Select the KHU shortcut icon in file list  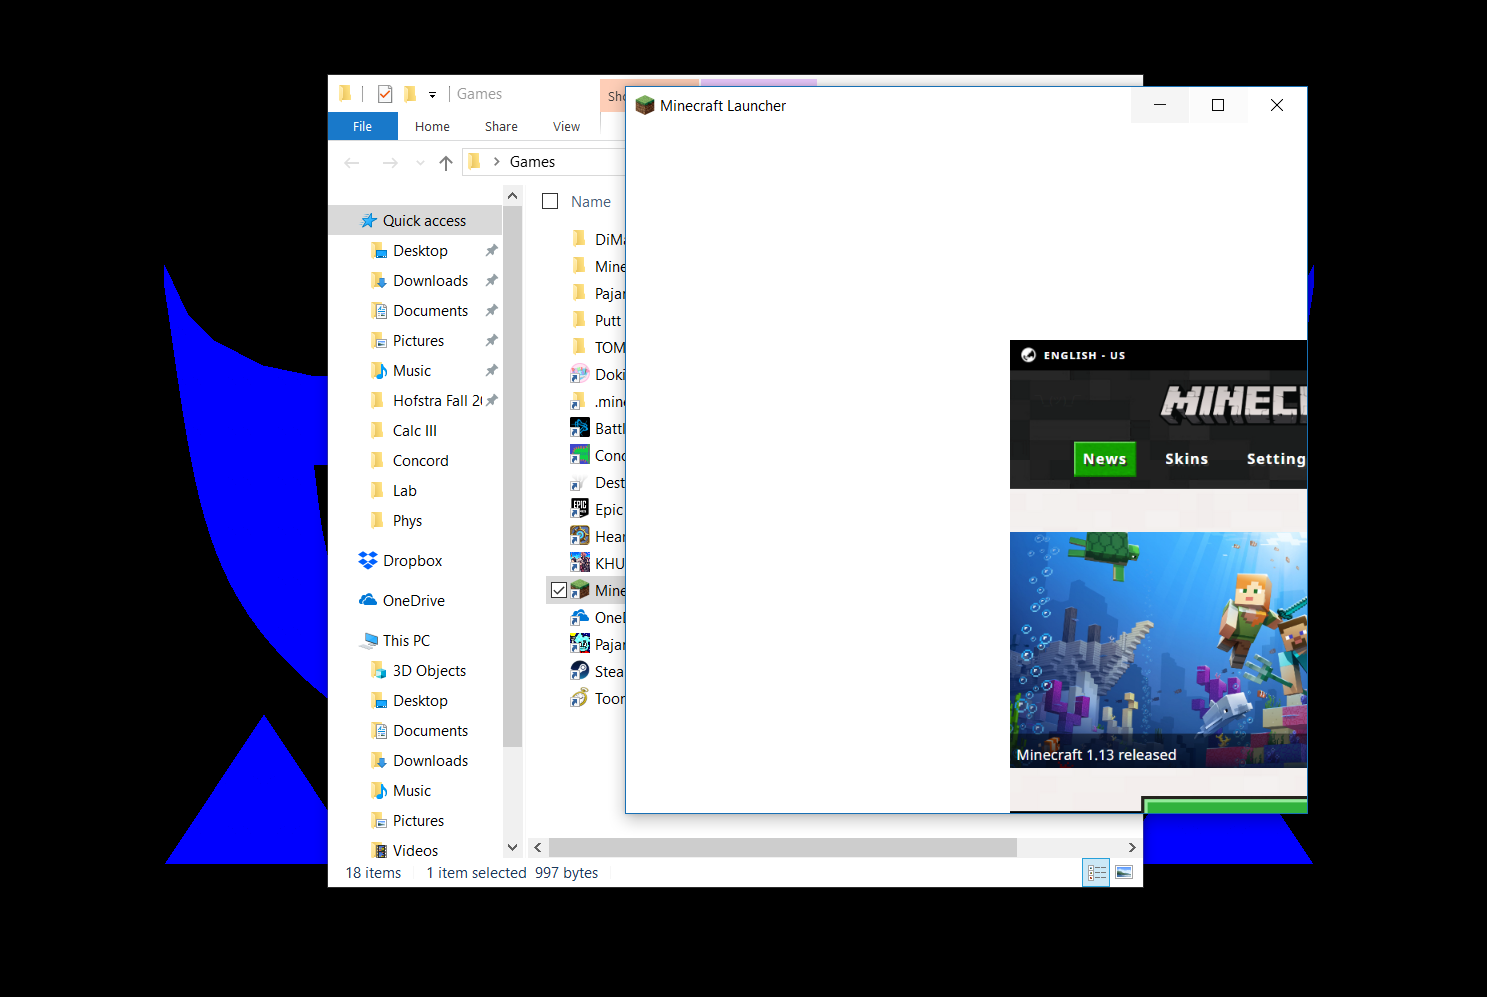580,563
